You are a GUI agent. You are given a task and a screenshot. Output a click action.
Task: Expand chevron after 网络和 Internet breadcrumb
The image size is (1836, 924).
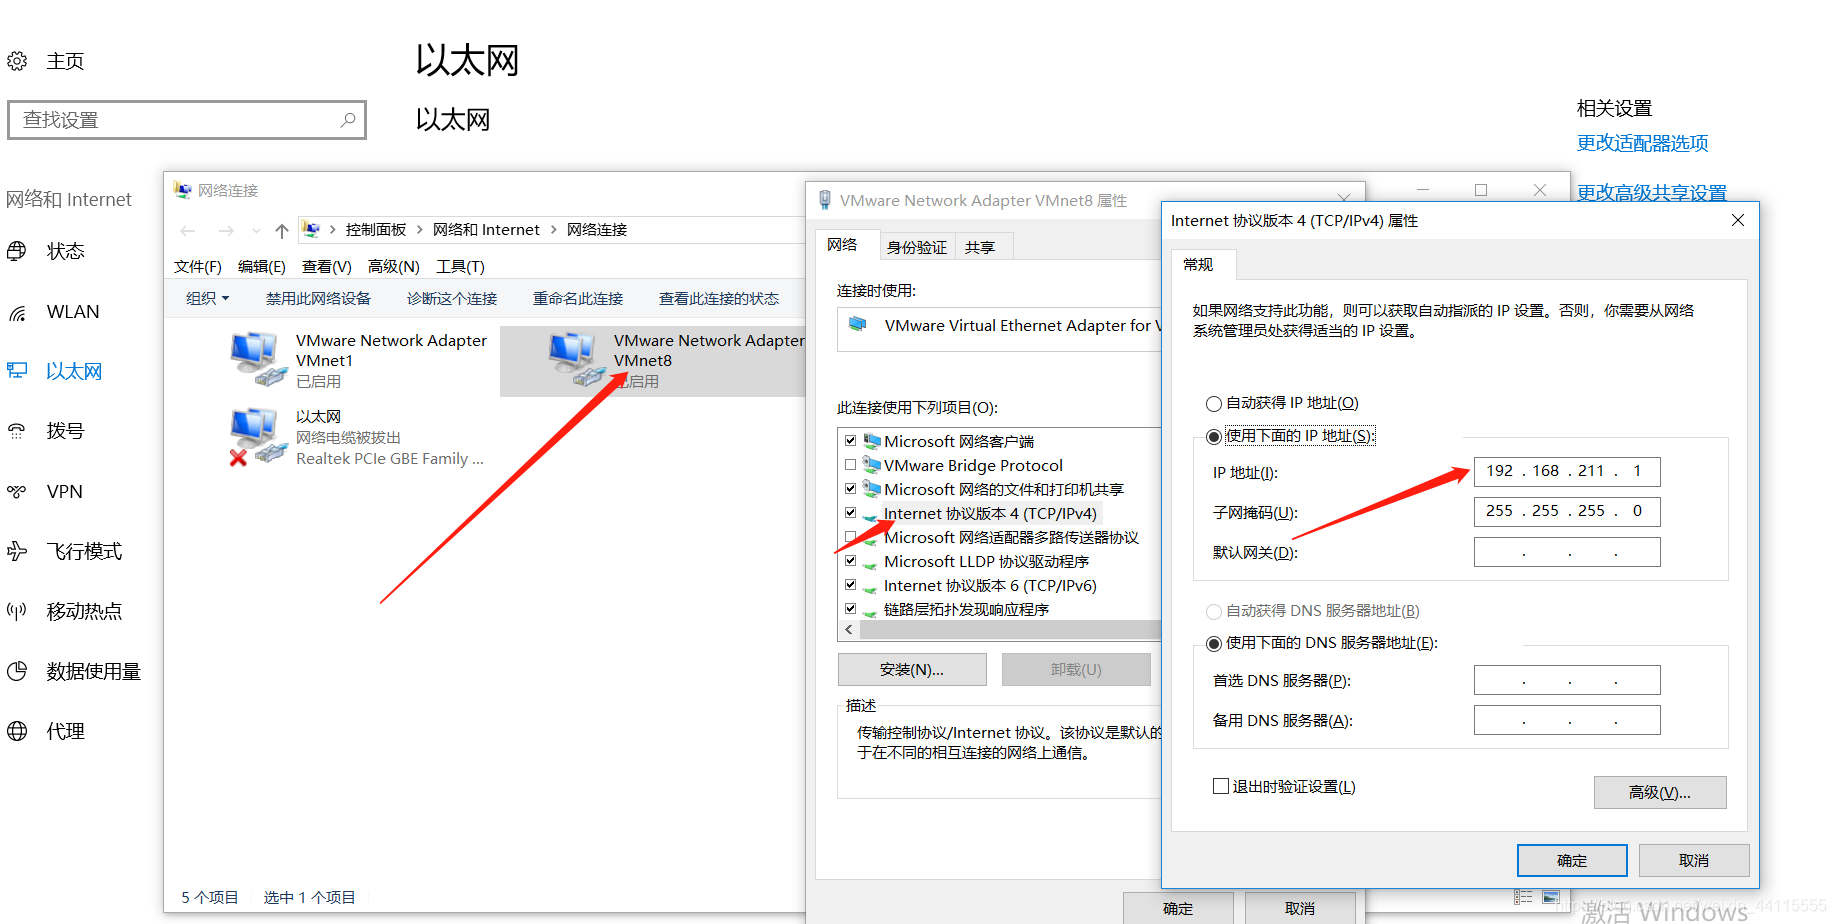tap(553, 230)
